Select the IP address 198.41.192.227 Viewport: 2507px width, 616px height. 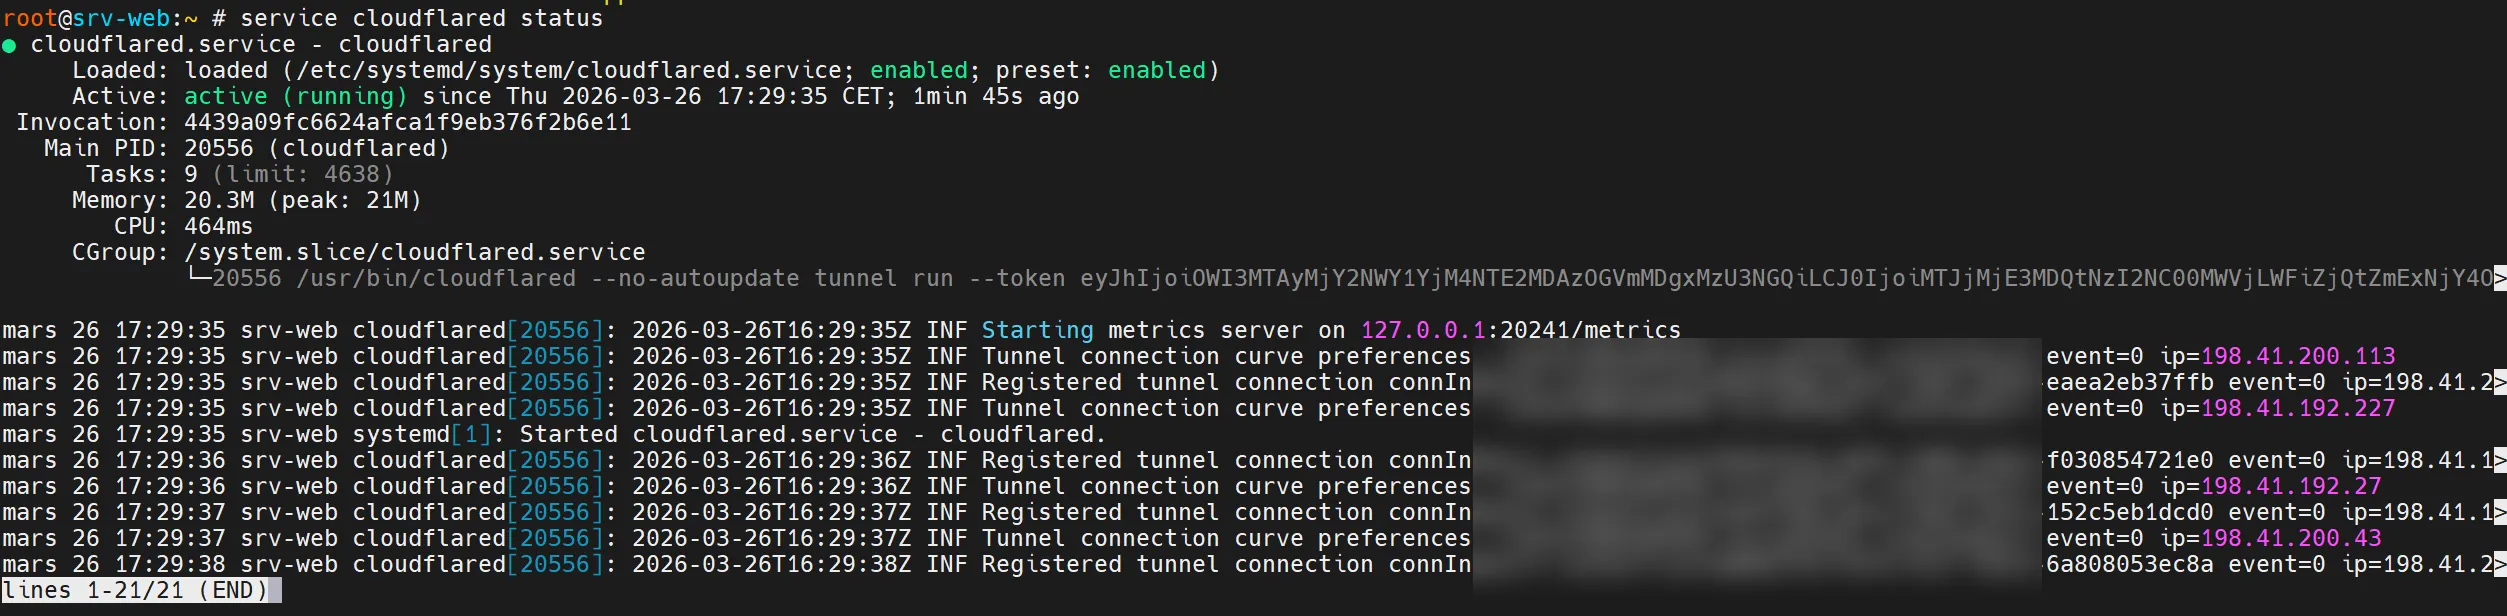(x=2297, y=409)
